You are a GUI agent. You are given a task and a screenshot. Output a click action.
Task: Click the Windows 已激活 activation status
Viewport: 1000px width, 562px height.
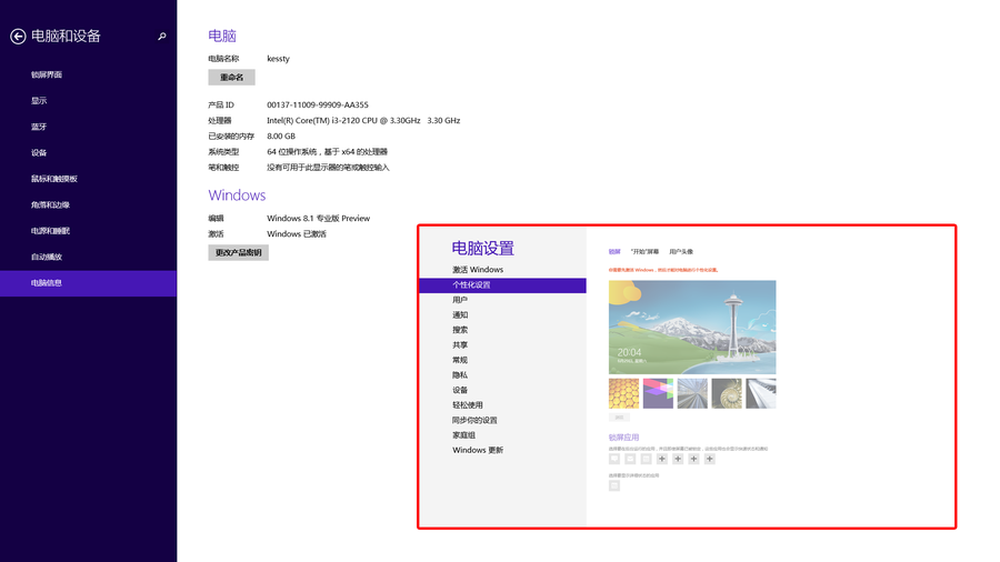pos(297,234)
